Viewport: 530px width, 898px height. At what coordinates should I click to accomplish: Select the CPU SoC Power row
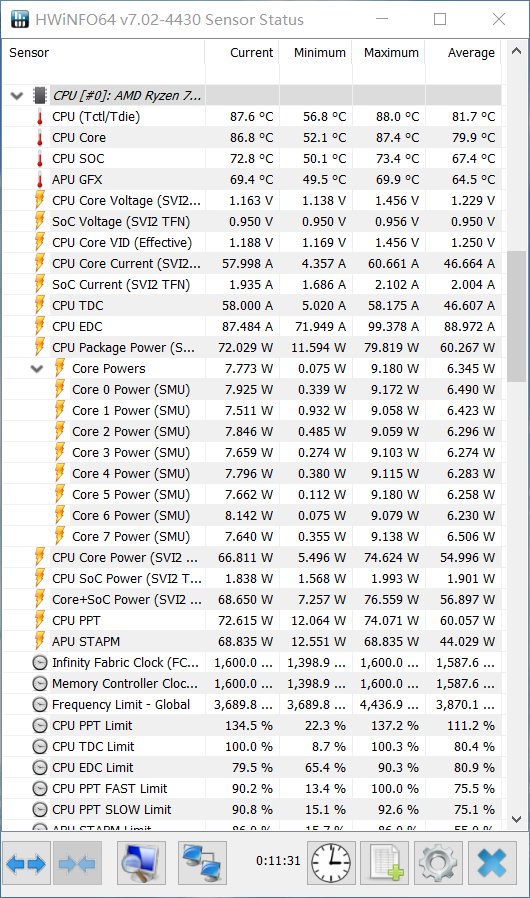(x=252, y=578)
